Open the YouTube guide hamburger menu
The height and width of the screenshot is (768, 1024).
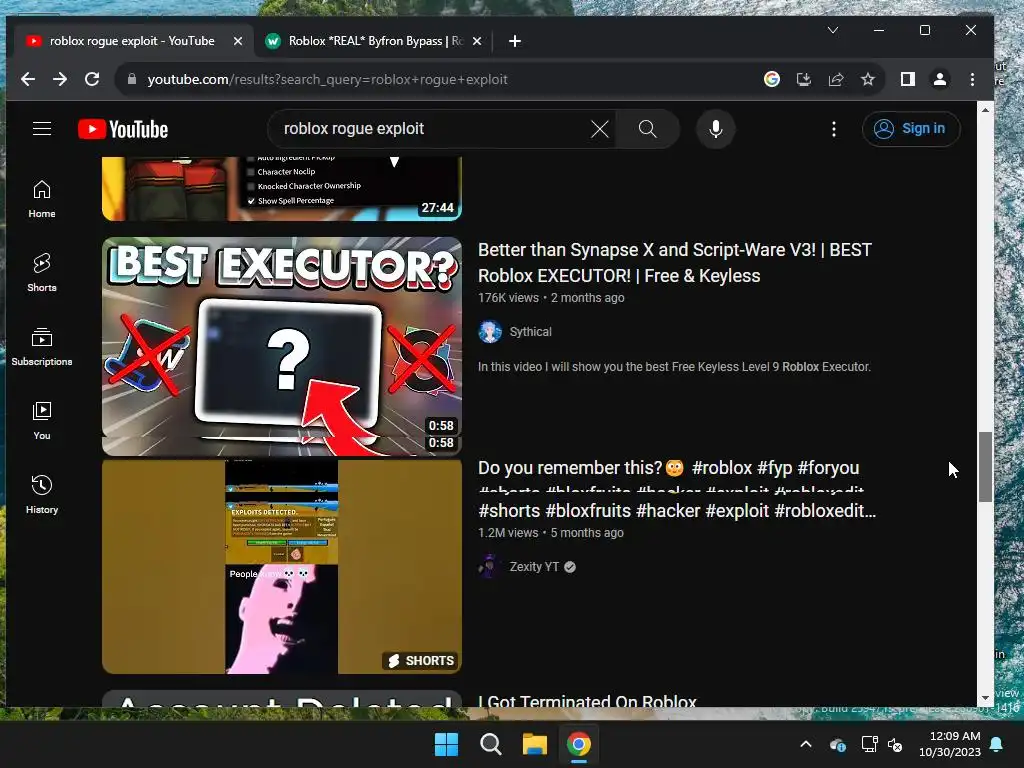tap(42, 129)
